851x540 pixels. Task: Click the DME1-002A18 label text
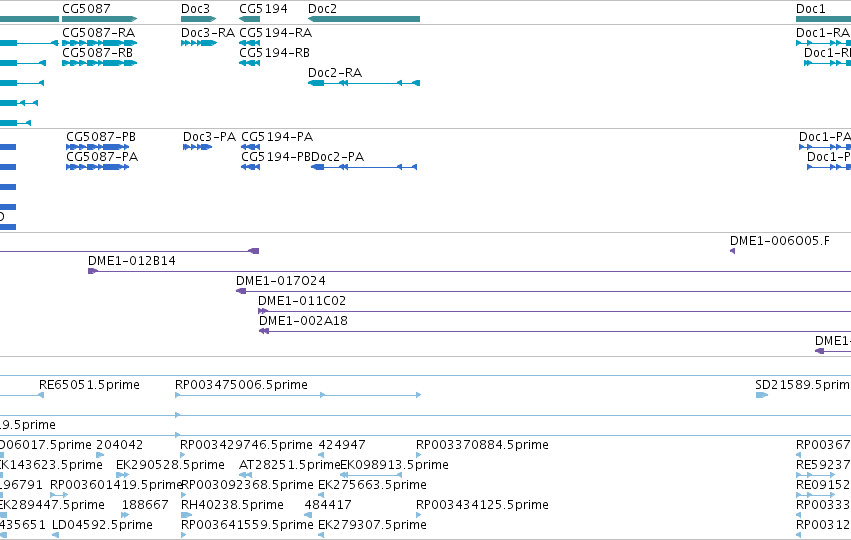303,321
